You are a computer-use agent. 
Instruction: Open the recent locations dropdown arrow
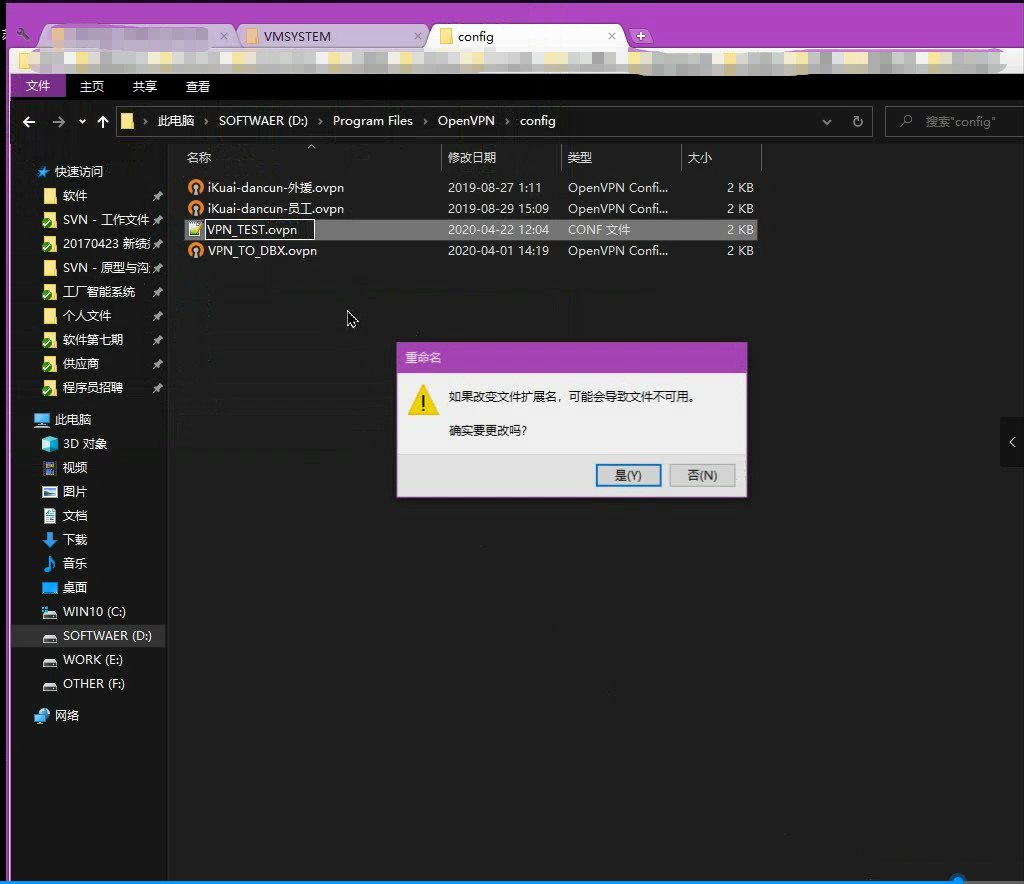[x=82, y=122]
